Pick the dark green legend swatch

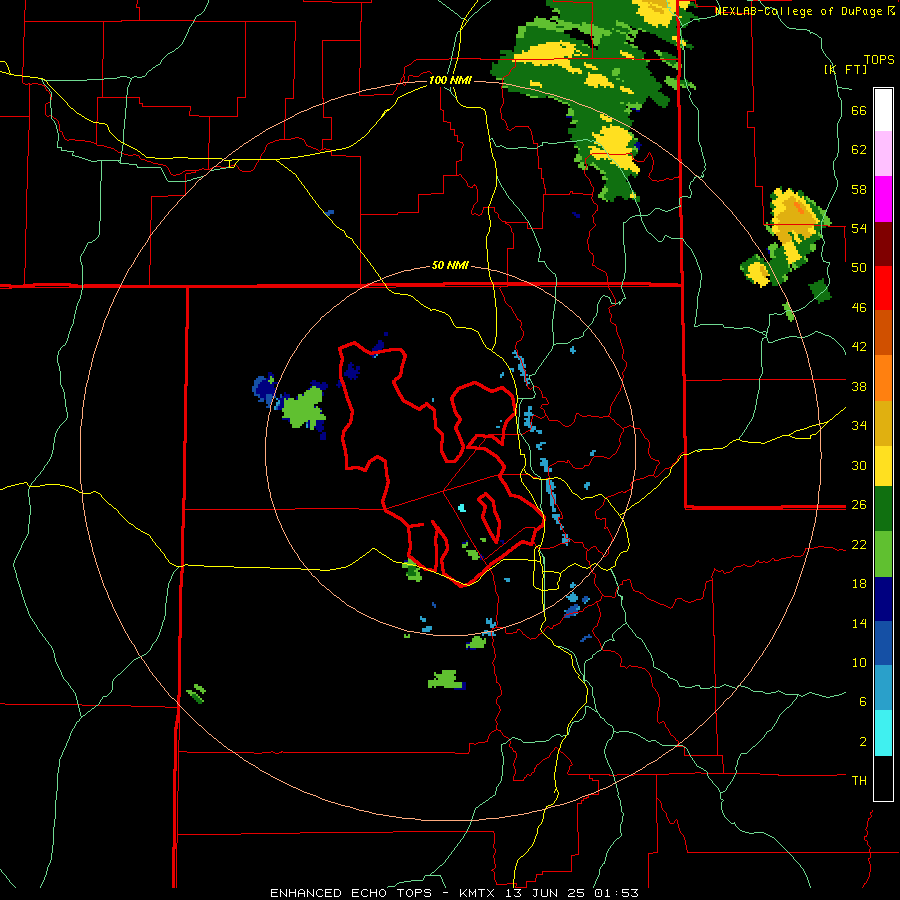[x=883, y=509]
